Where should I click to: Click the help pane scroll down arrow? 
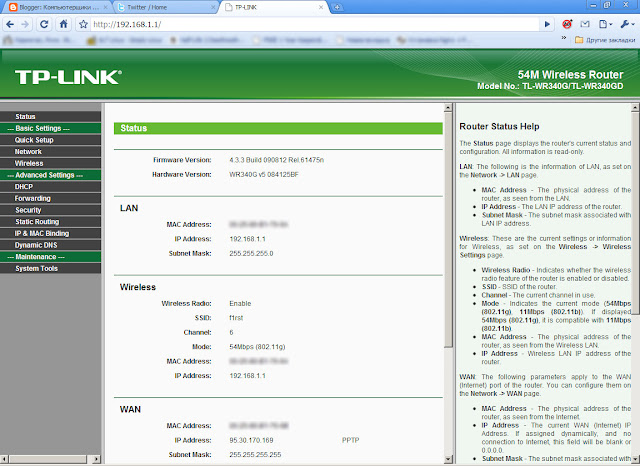coord(635,459)
